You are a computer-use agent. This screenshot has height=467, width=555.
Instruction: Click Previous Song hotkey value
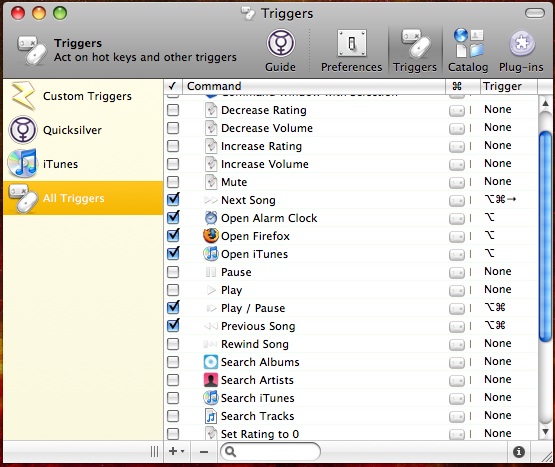point(495,325)
